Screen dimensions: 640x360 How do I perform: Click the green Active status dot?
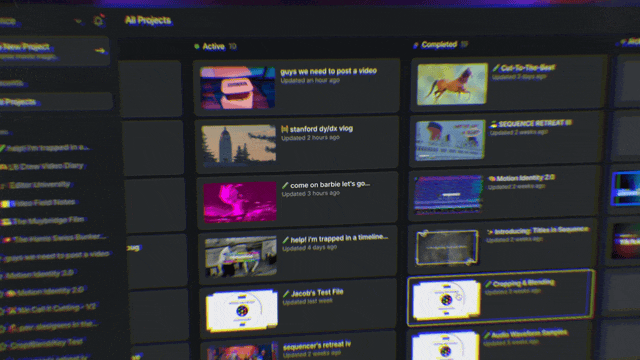tap(197, 47)
